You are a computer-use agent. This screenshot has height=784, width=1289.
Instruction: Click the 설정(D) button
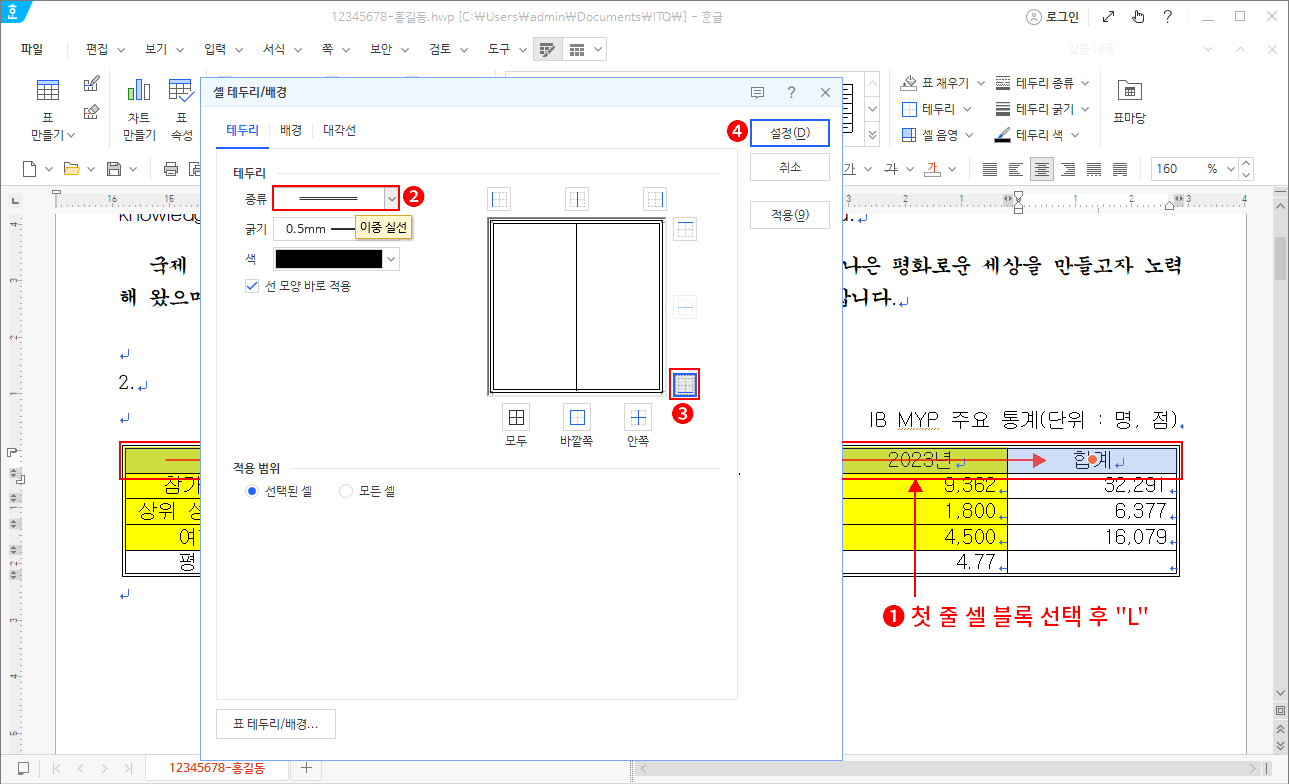tap(789, 133)
